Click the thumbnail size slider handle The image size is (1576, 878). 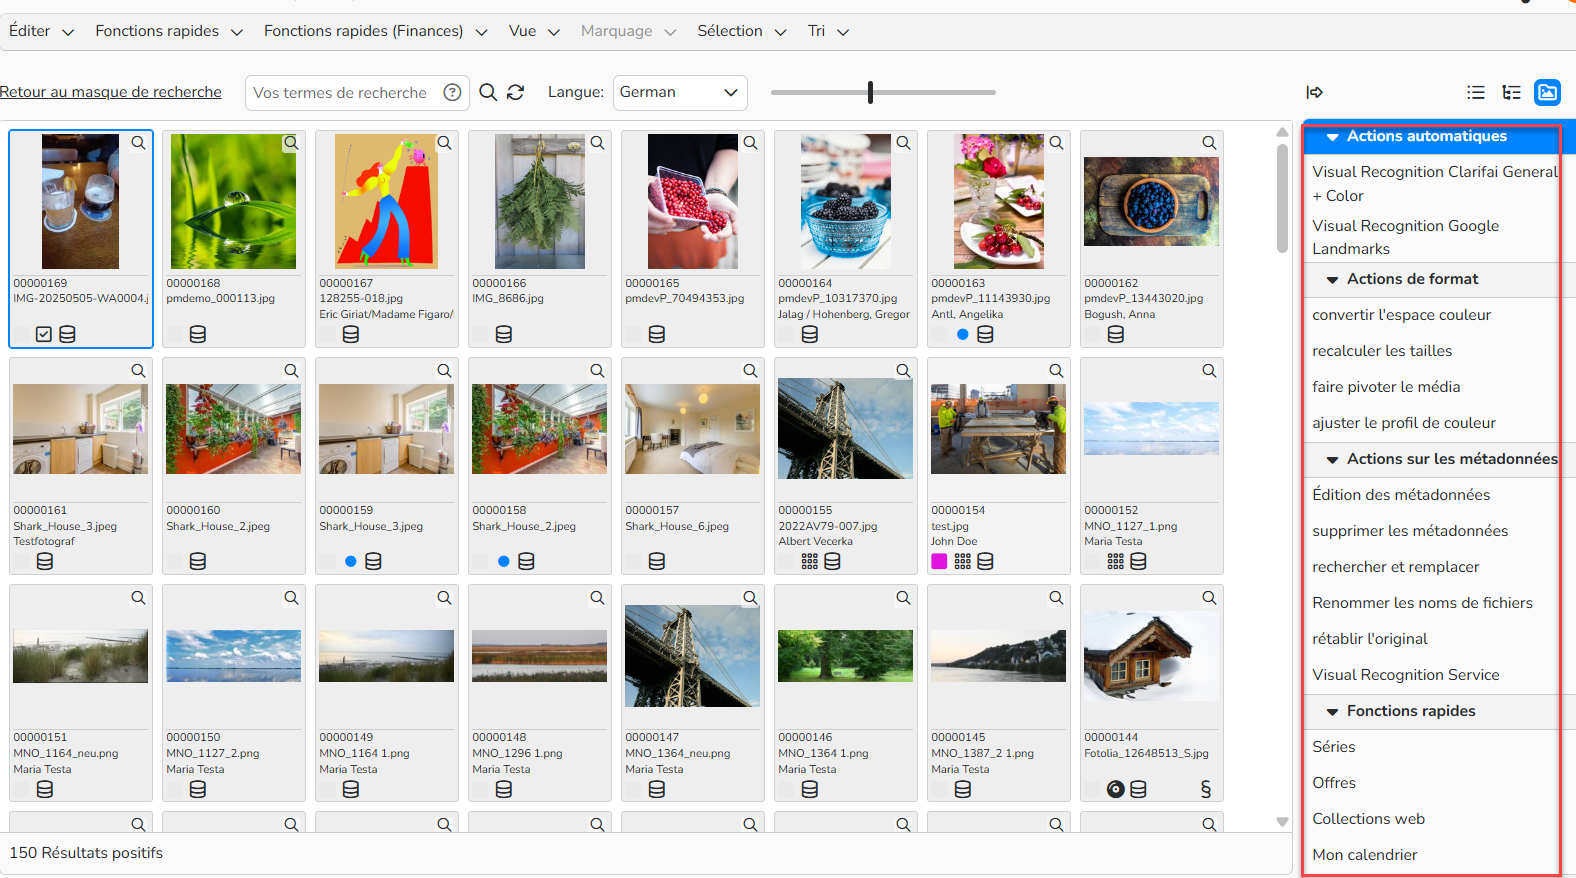870,92
